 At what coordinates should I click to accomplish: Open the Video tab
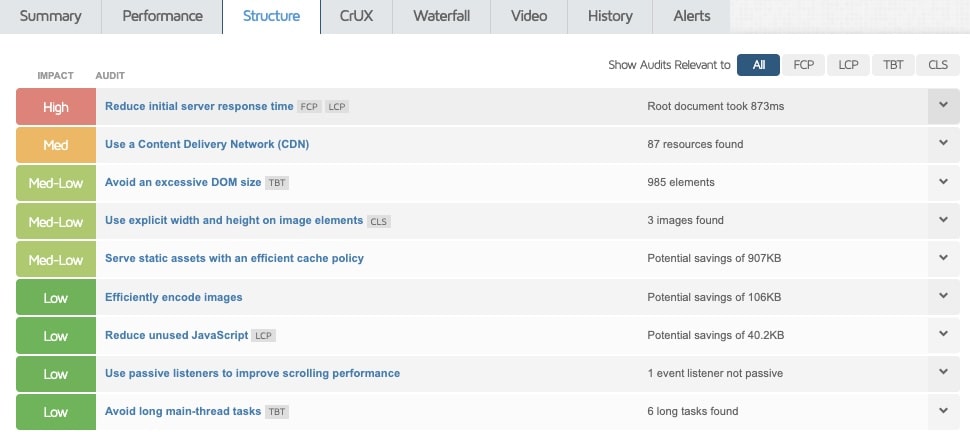click(x=529, y=16)
